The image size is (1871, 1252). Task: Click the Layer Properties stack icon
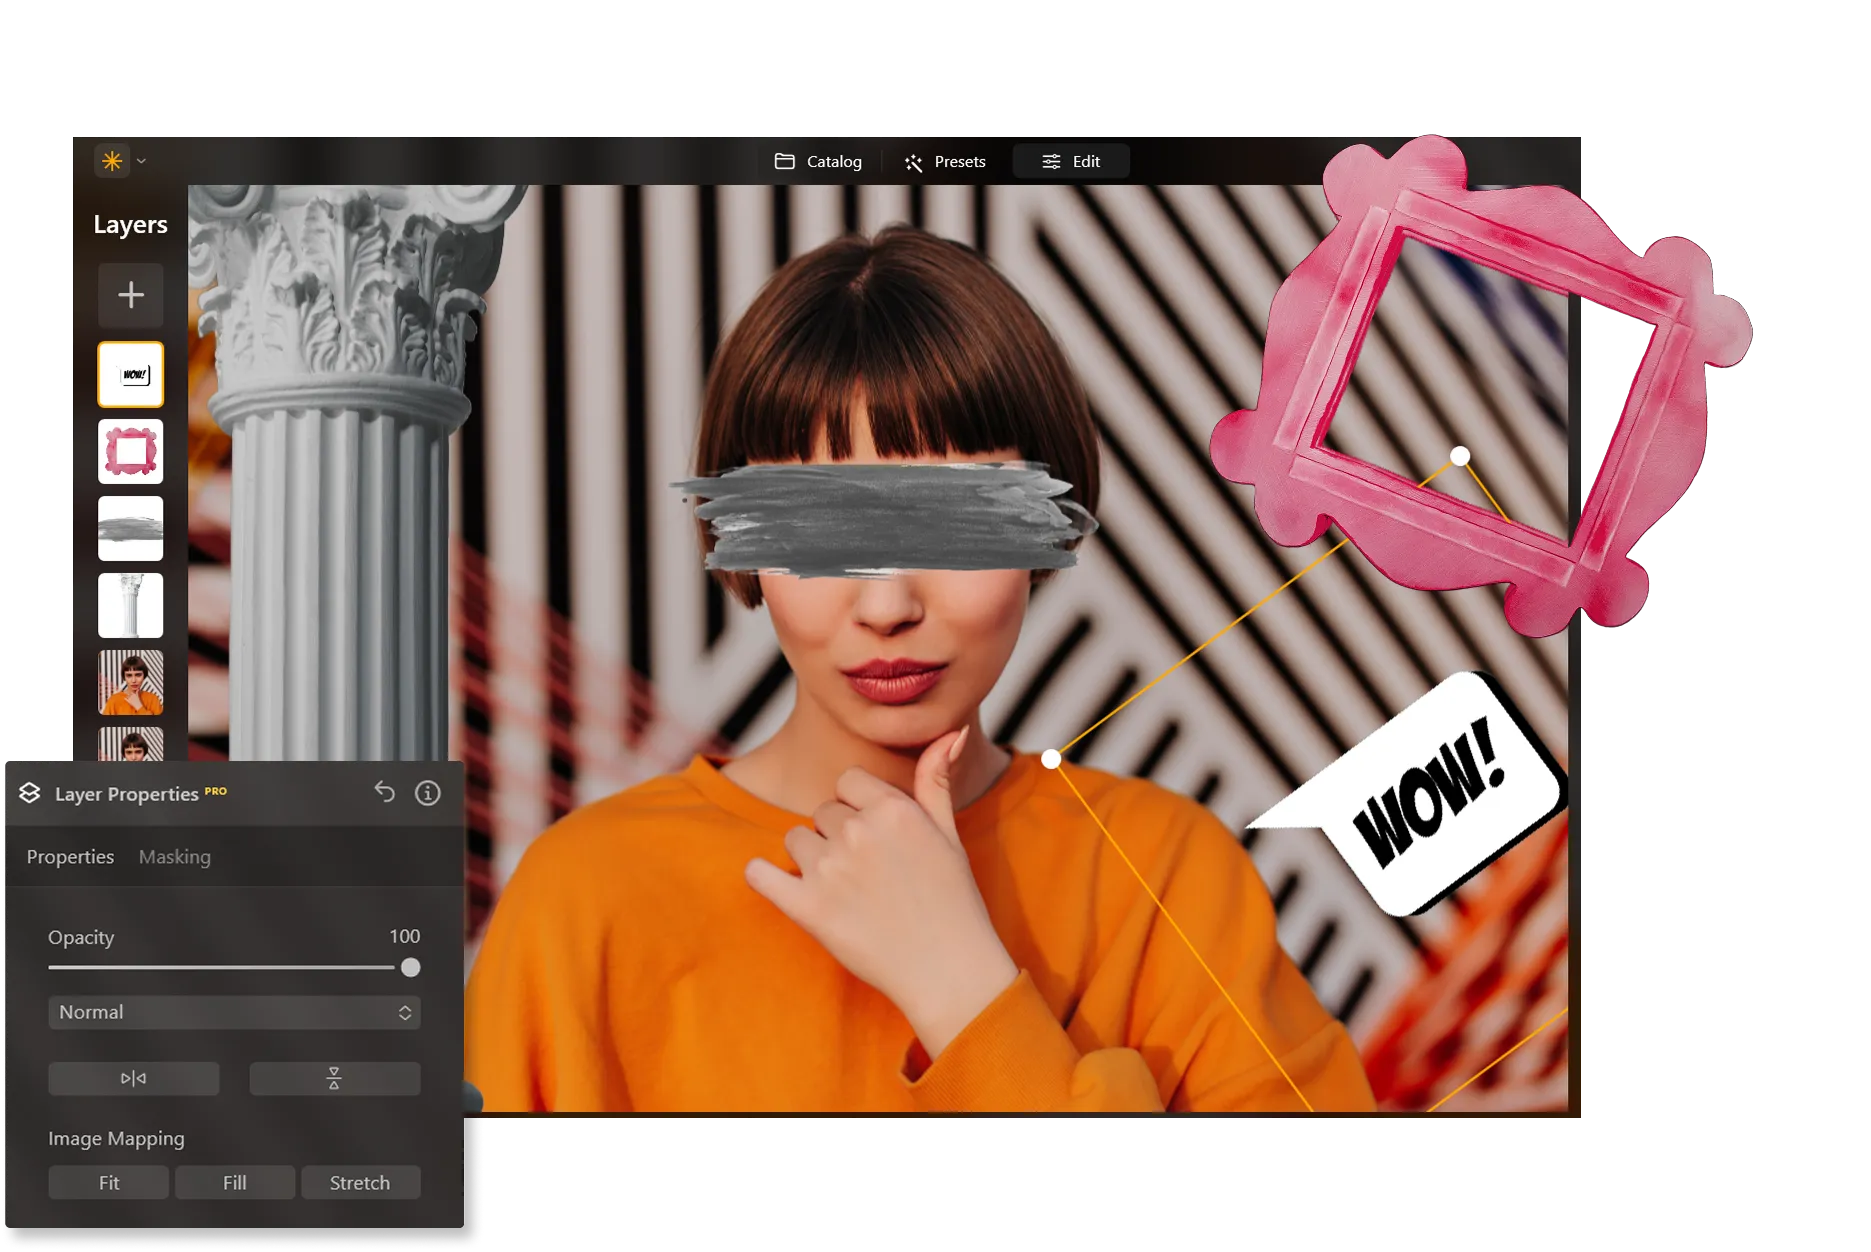tap(30, 793)
